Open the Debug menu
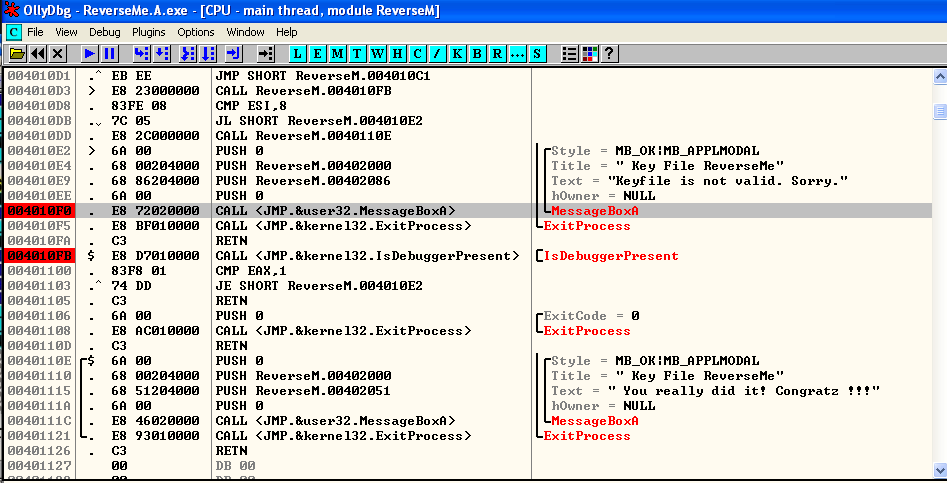947x483 pixels. pos(104,32)
